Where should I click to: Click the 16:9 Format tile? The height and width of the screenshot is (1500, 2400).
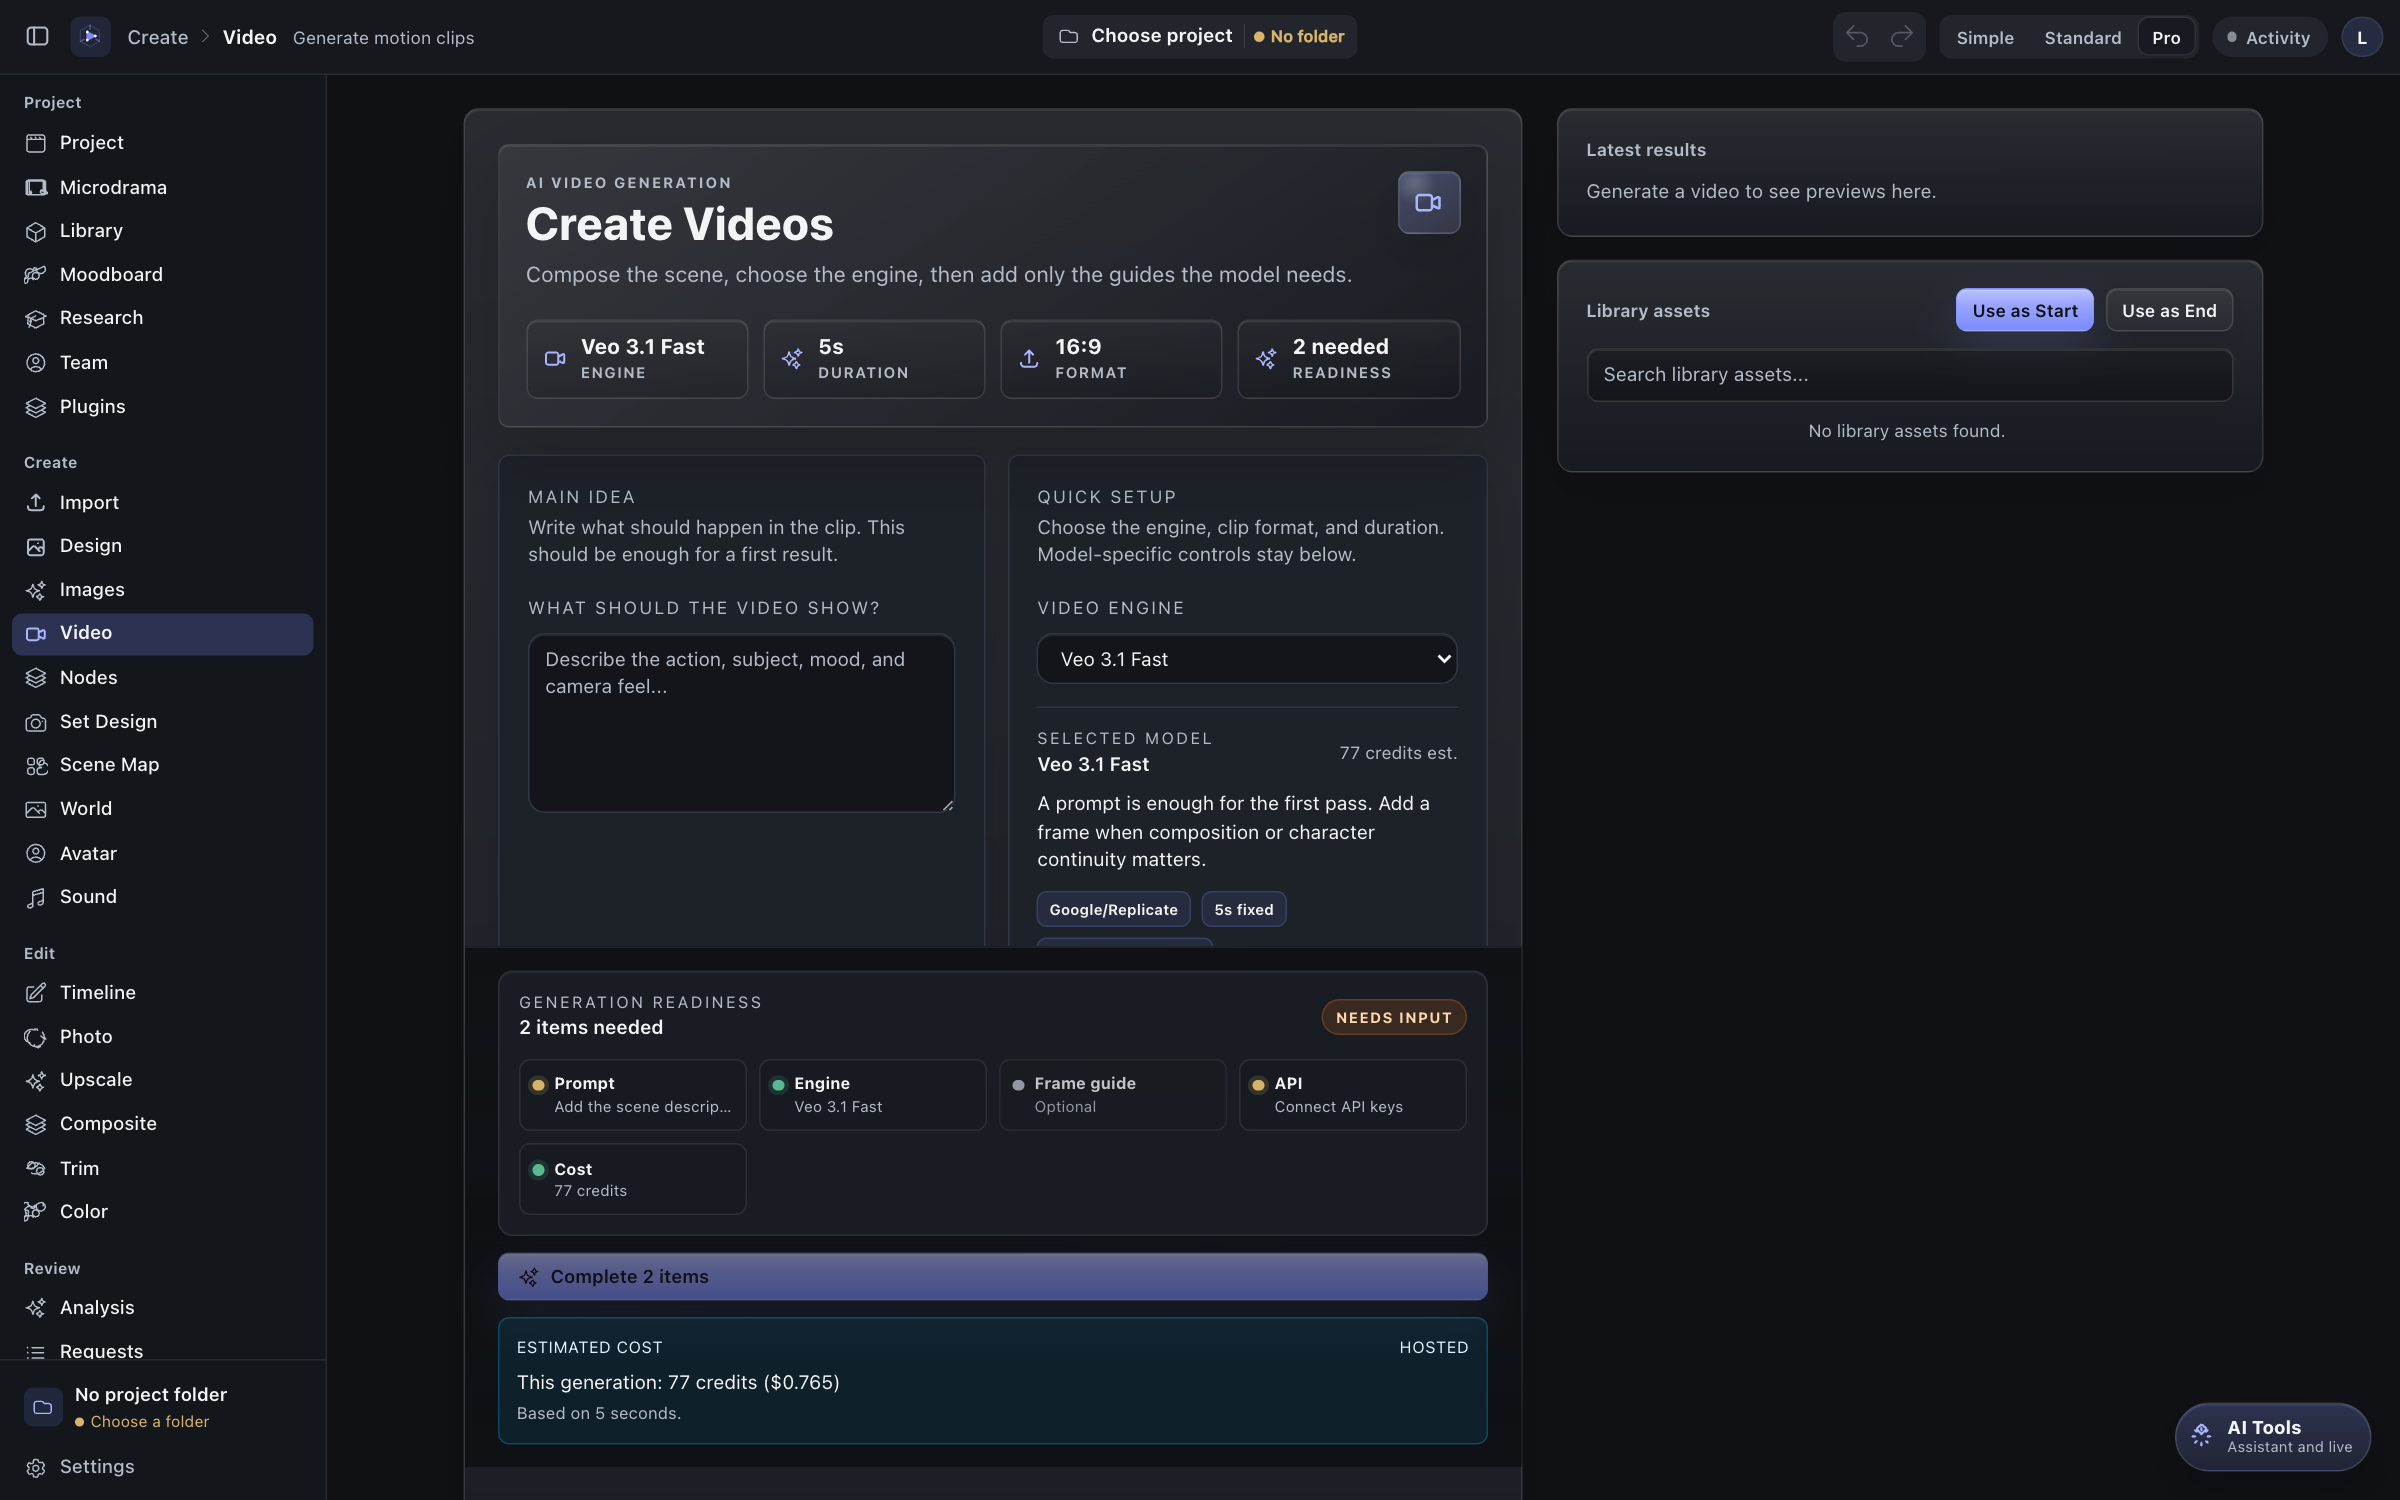(x=1110, y=358)
